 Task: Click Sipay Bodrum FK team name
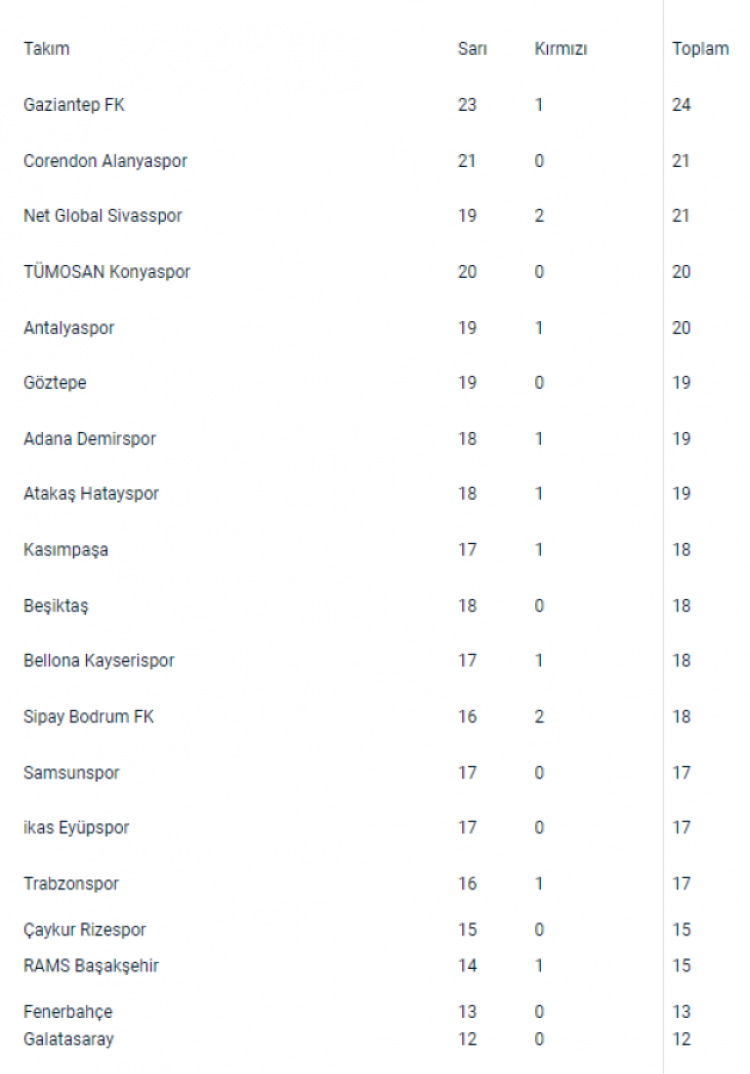[x=88, y=717]
